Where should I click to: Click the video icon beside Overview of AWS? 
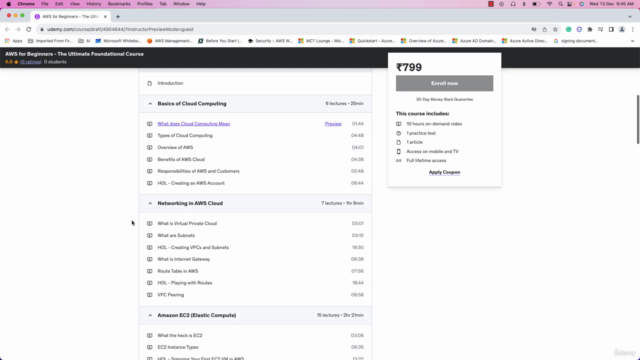coord(149,147)
